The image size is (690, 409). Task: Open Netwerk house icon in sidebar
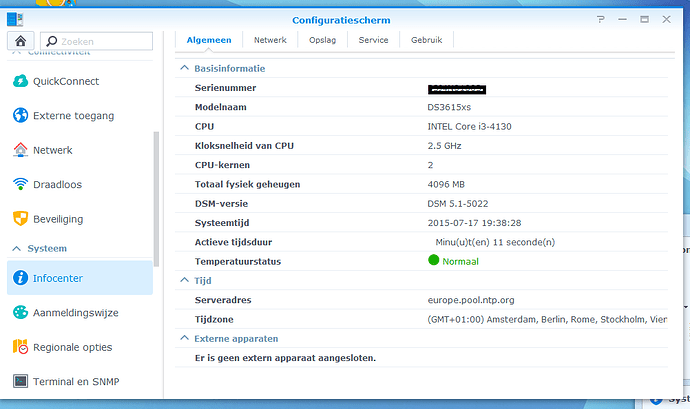click(x=20, y=150)
